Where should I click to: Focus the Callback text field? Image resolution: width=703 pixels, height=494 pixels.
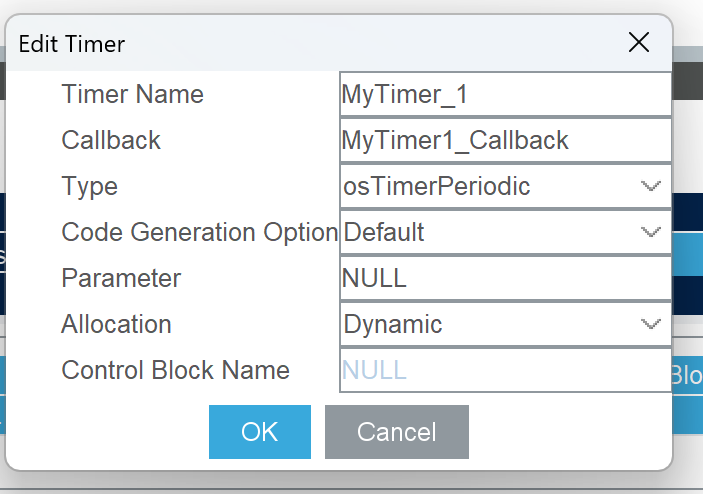[505, 140]
